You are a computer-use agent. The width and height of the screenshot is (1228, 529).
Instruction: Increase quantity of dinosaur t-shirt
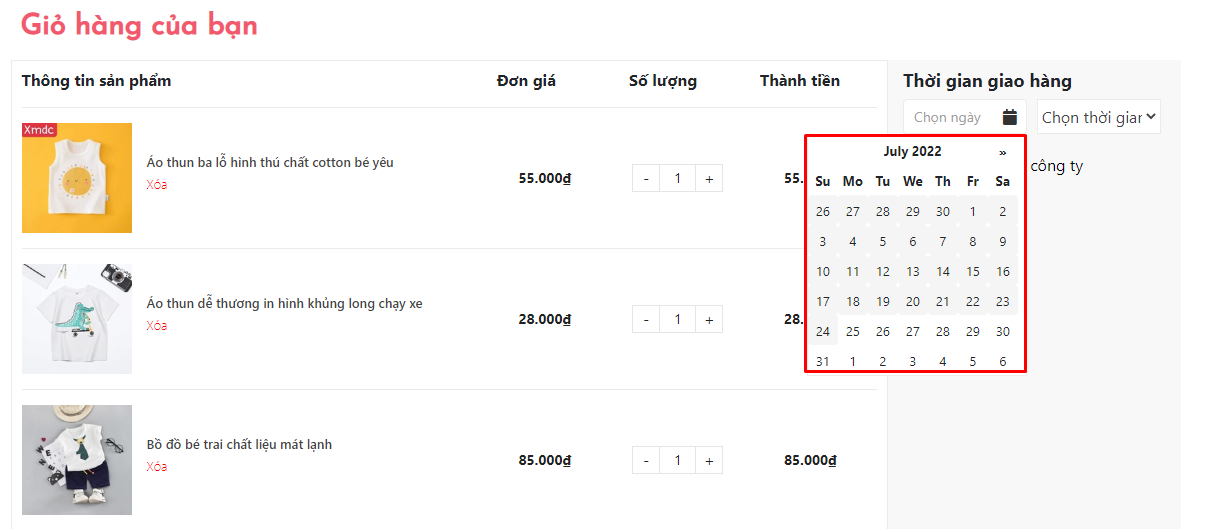click(x=709, y=320)
